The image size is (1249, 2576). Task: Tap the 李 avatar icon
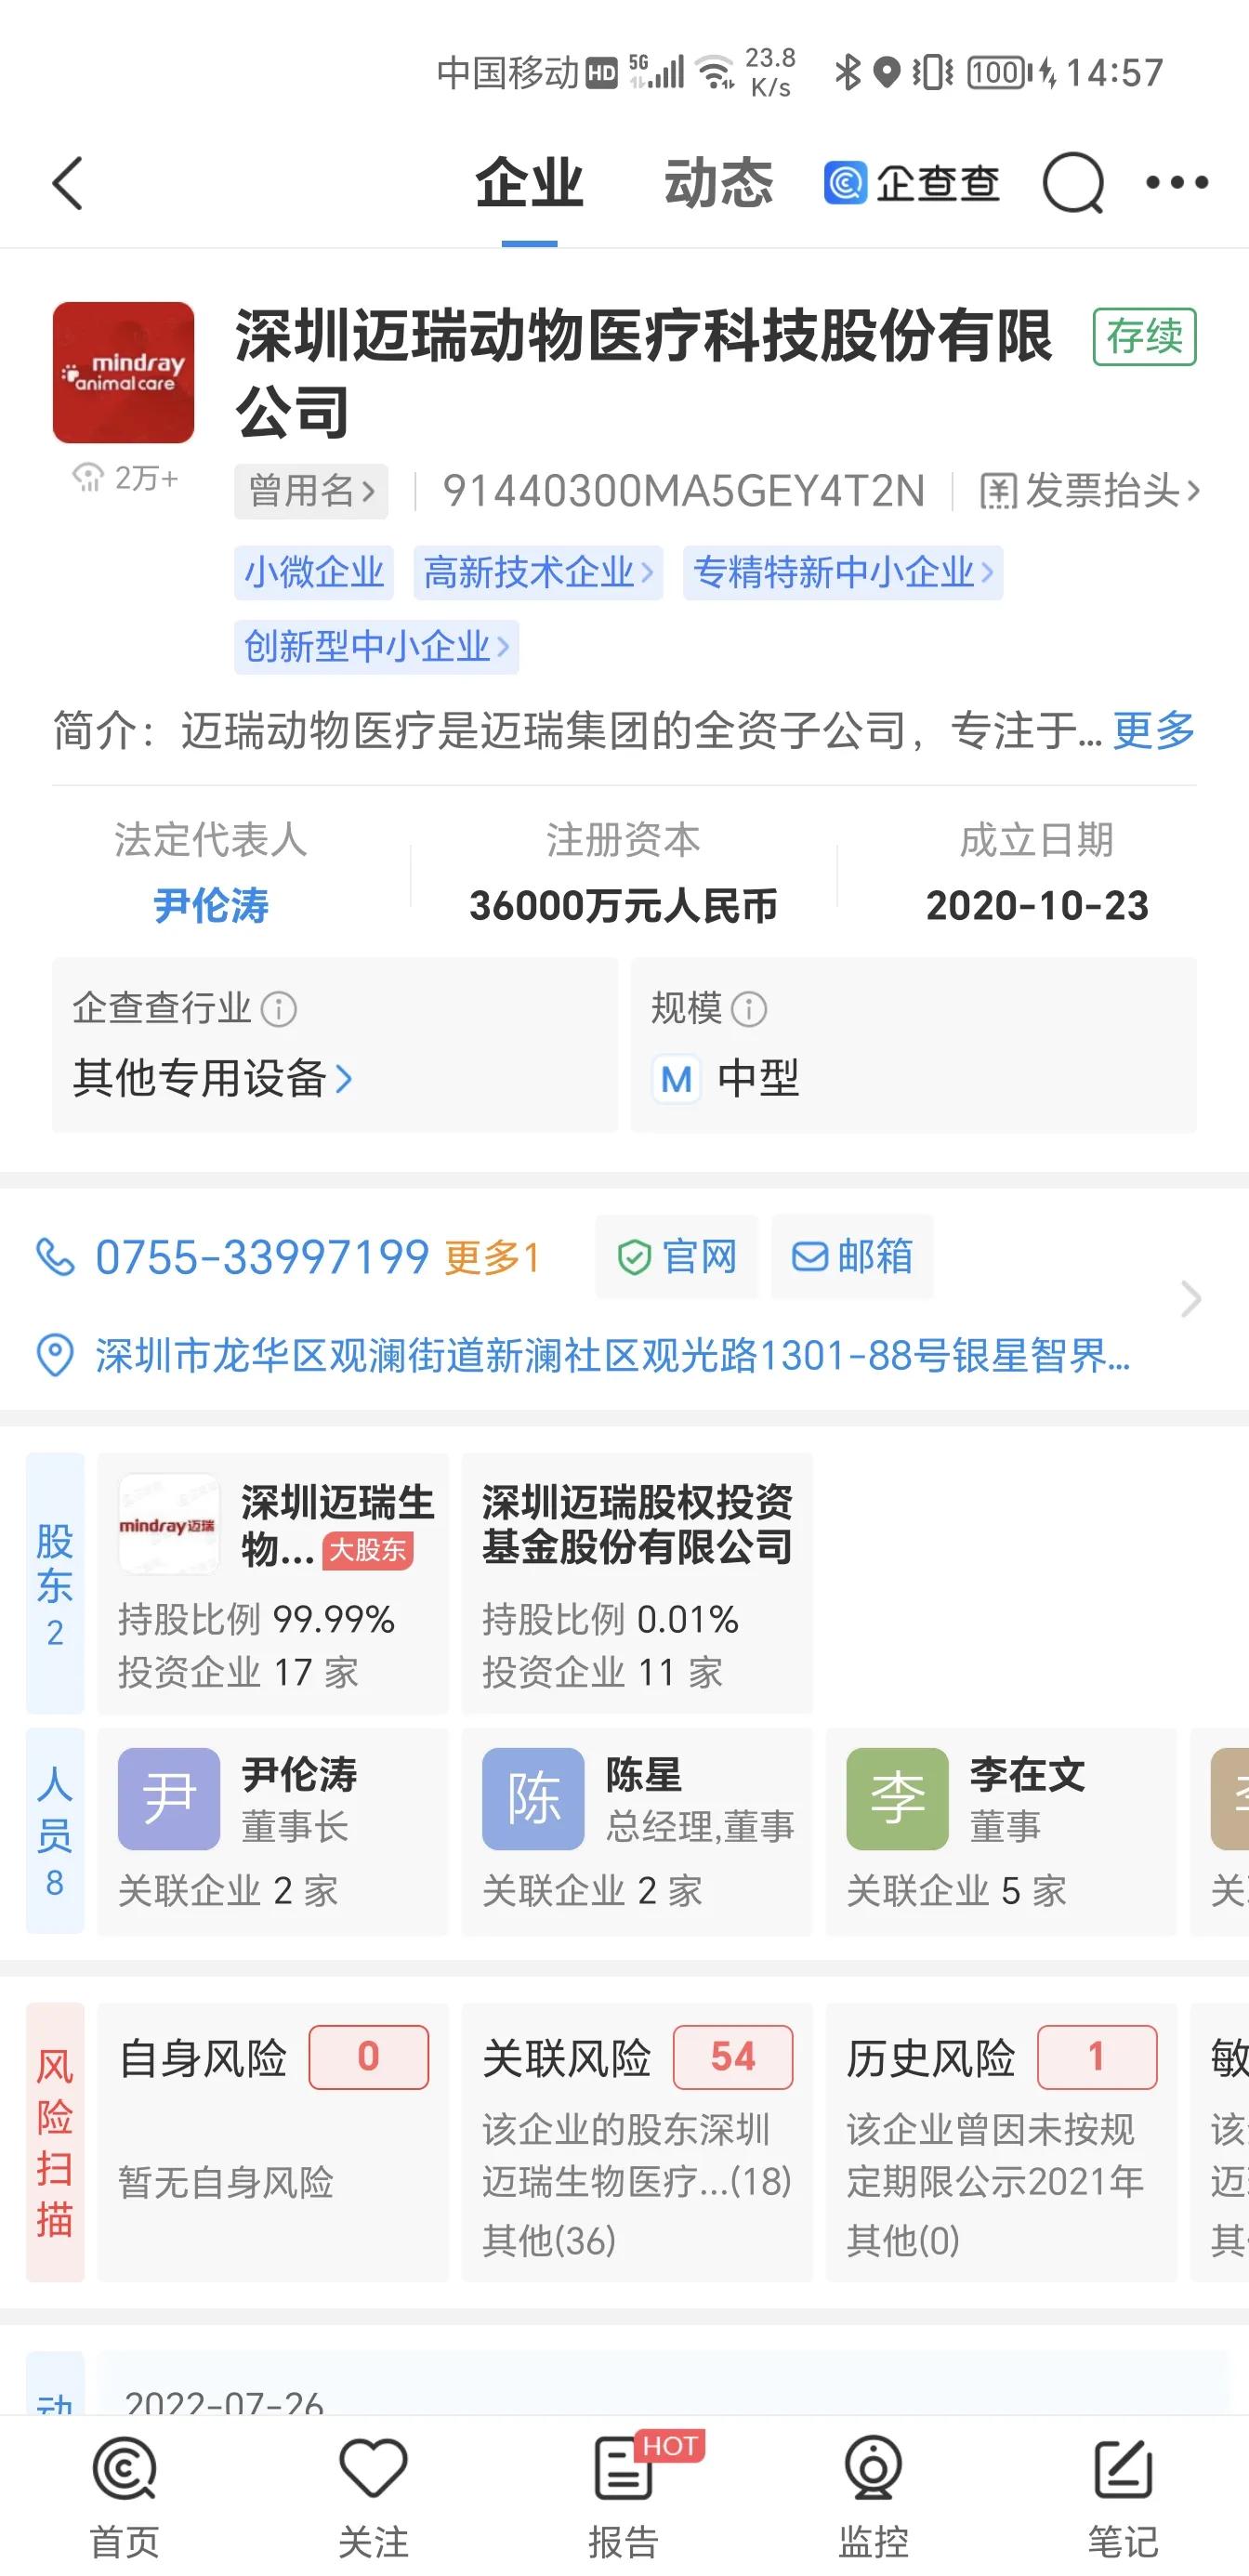point(897,1799)
